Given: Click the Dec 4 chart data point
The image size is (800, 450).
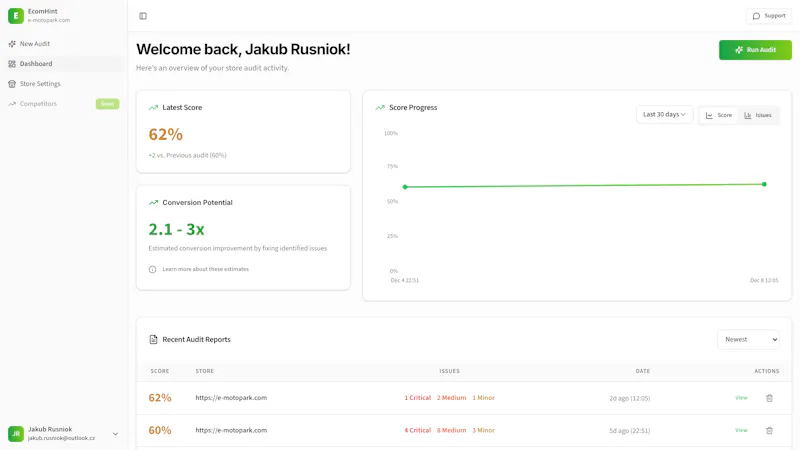Looking at the screenshot, I should [x=405, y=187].
